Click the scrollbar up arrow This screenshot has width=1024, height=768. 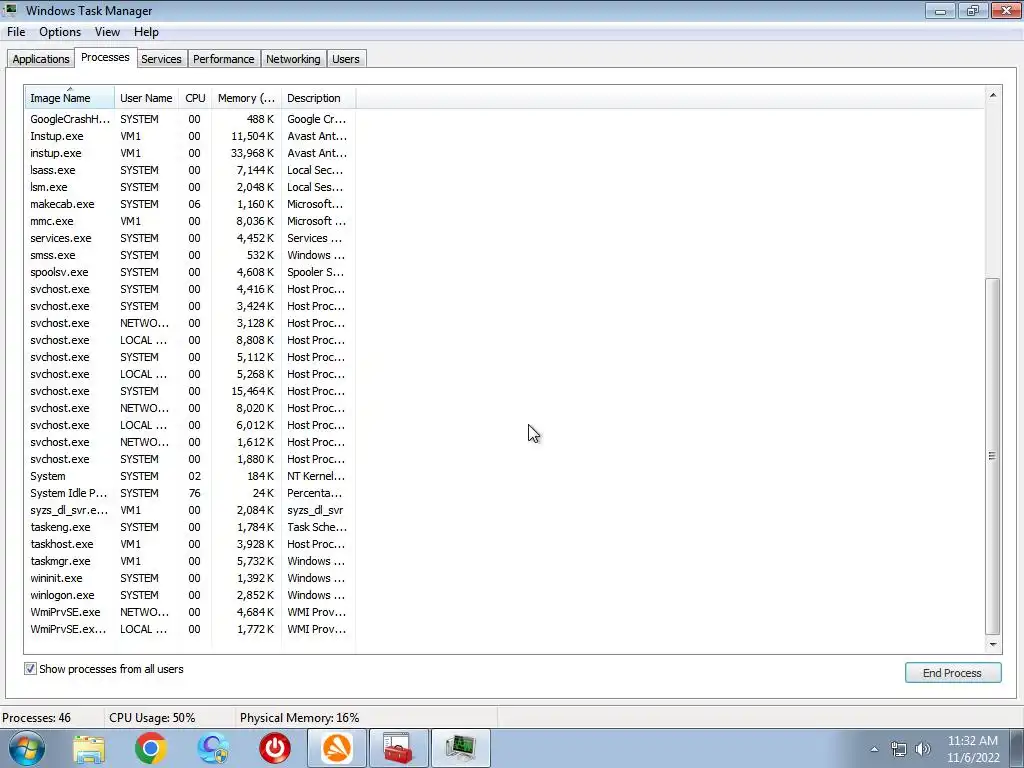click(x=993, y=95)
